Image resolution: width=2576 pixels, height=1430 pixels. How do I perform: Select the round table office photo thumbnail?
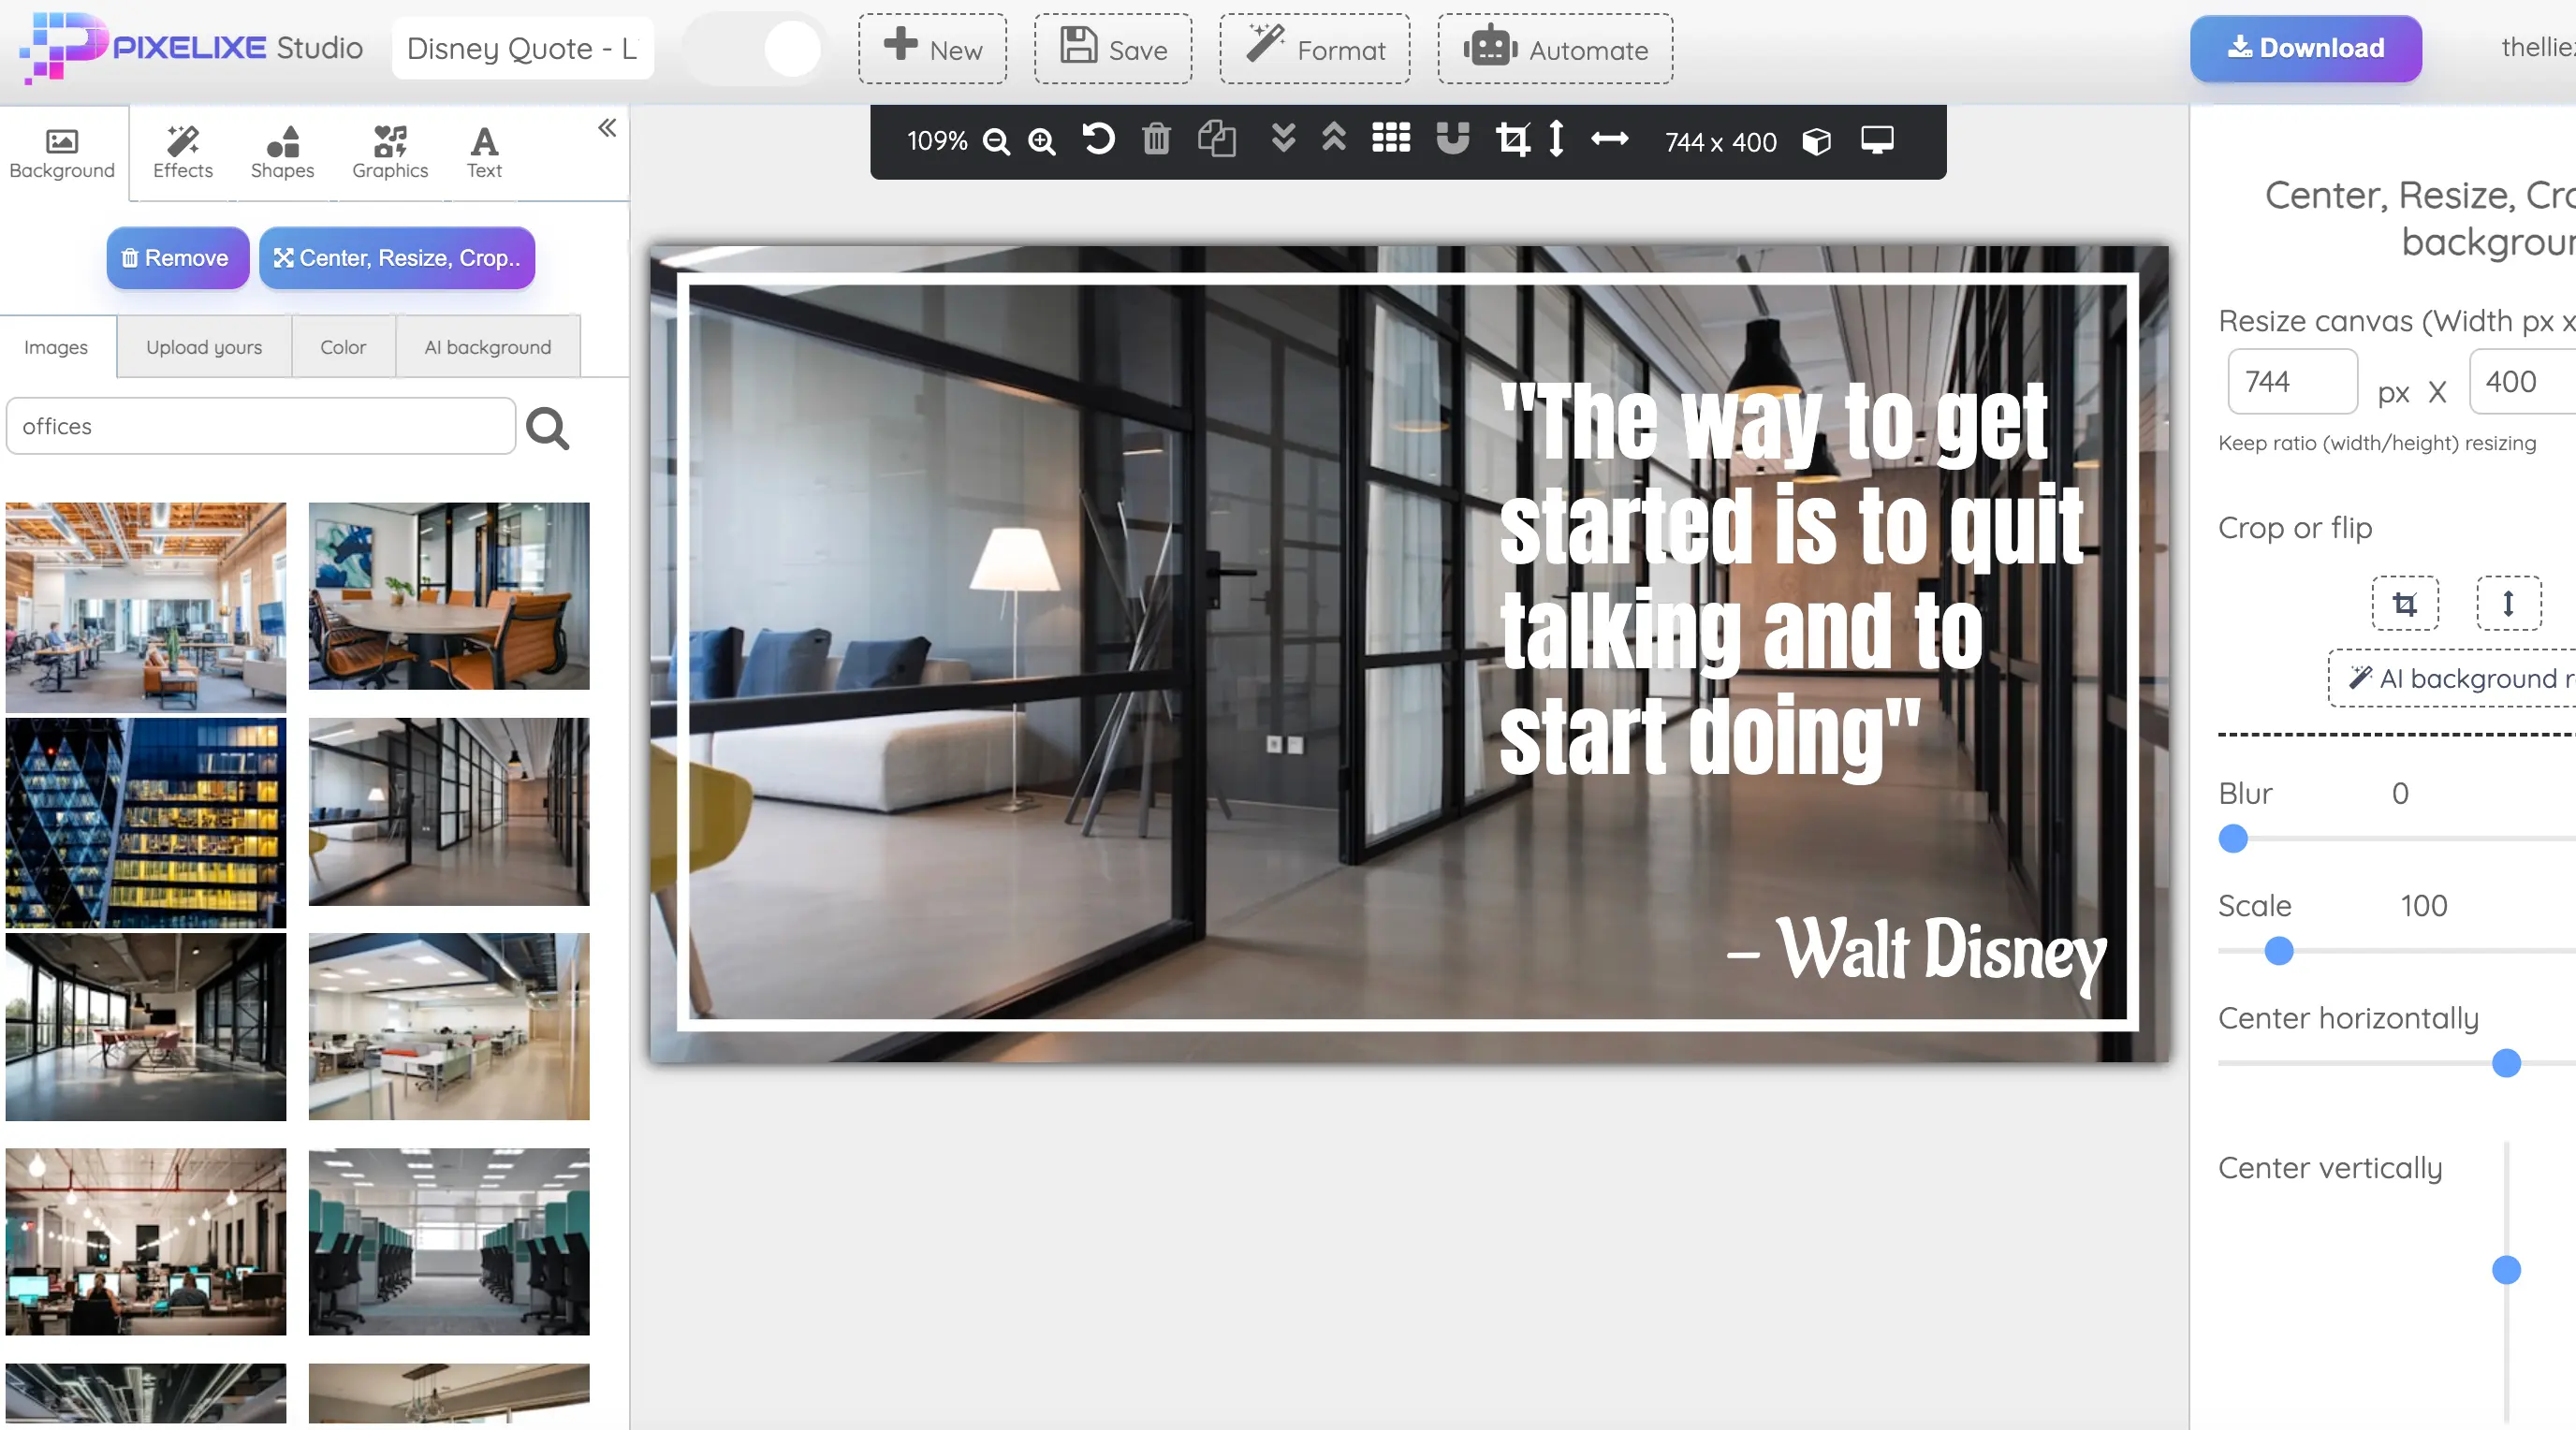pyautogui.click(x=448, y=597)
